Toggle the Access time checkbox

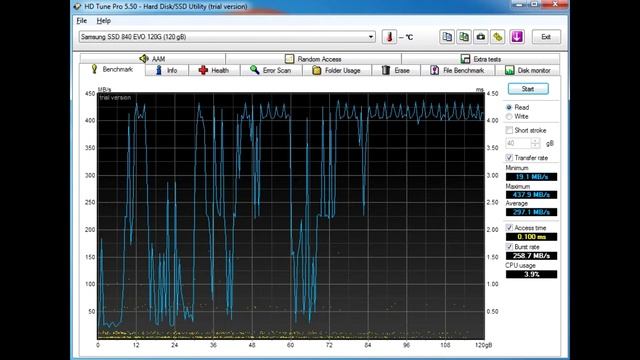[509, 228]
